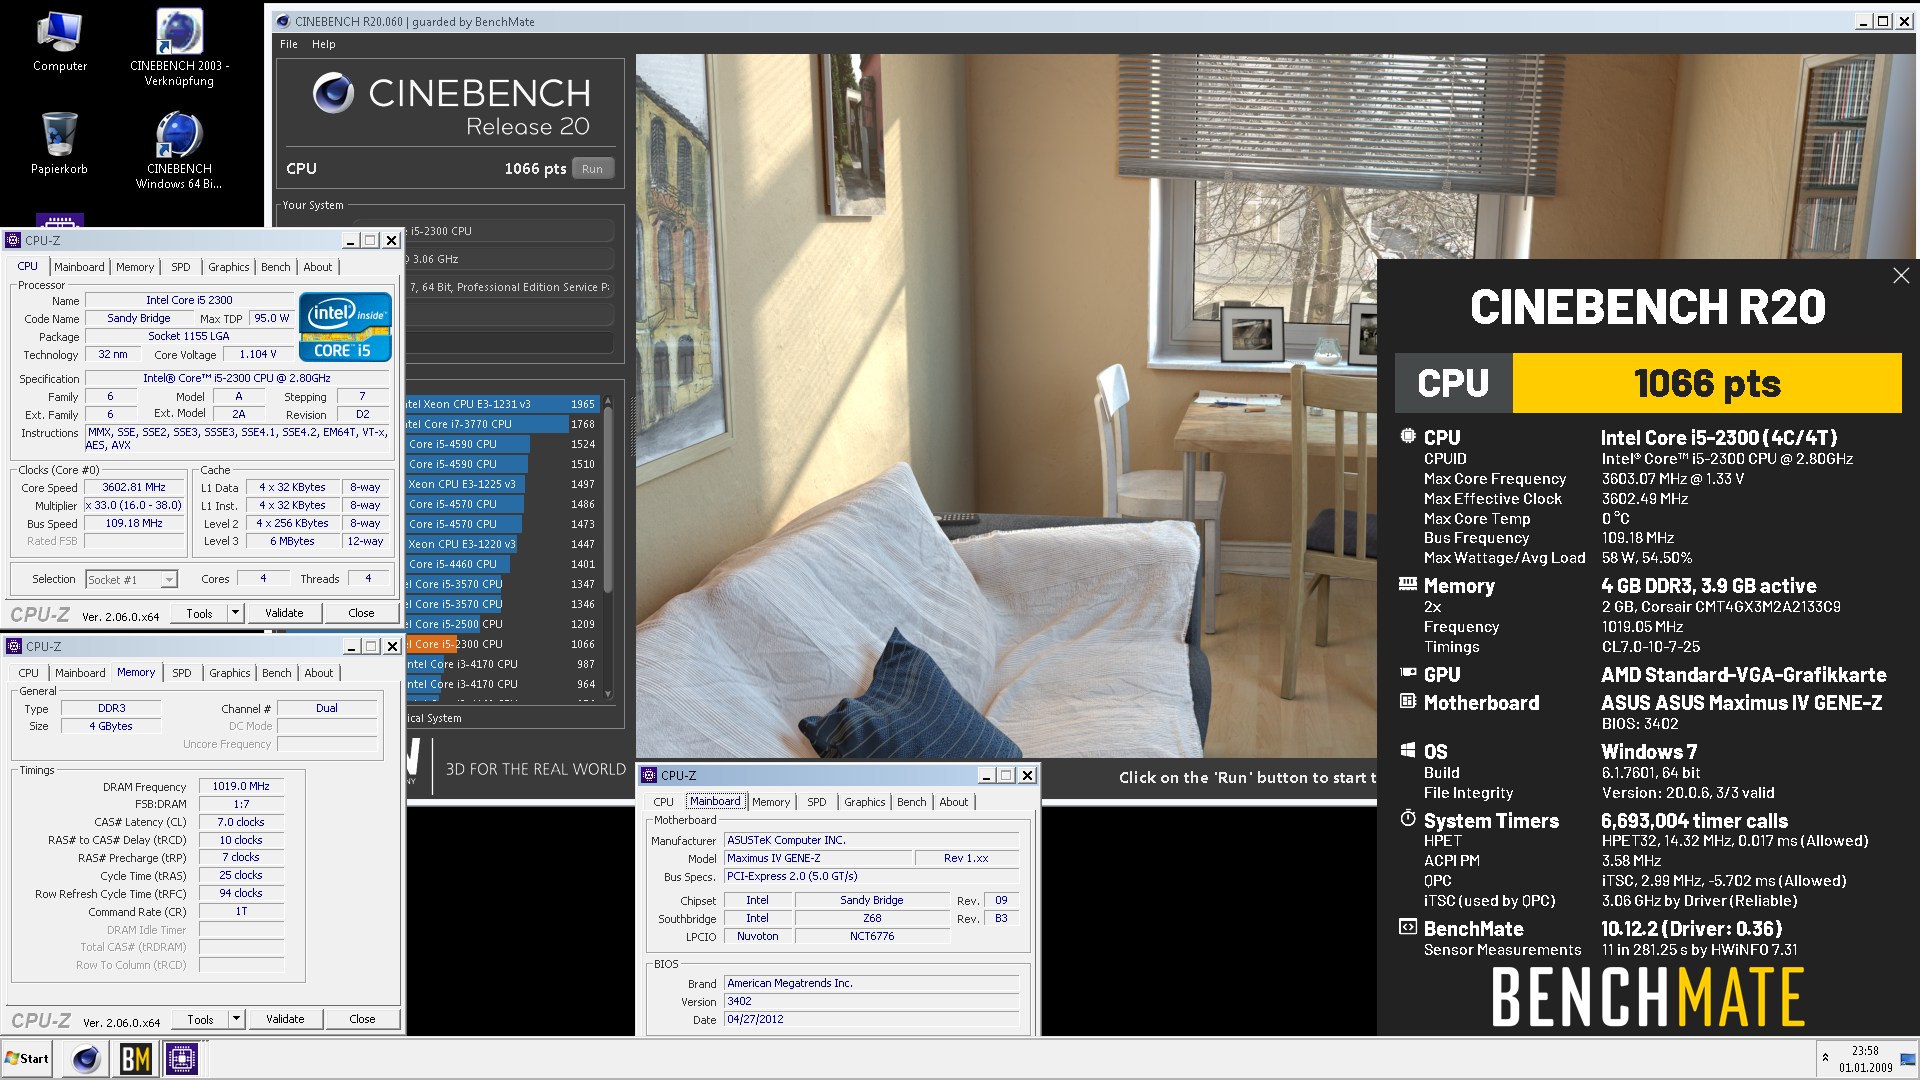The image size is (1920, 1080).
Task: Click the Cinebench logo sphere icon
Action: point(333,93)
